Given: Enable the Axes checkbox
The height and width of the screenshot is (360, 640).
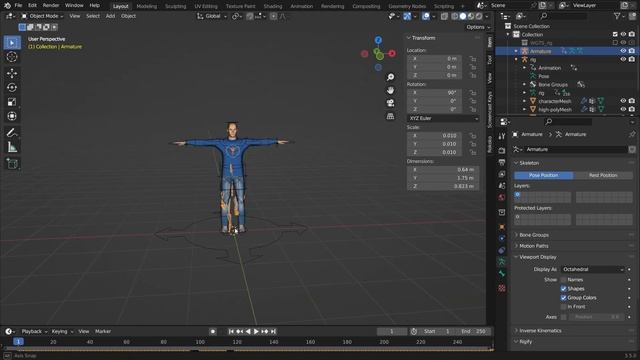Looking at the screenshot, I should pos(563,317).
